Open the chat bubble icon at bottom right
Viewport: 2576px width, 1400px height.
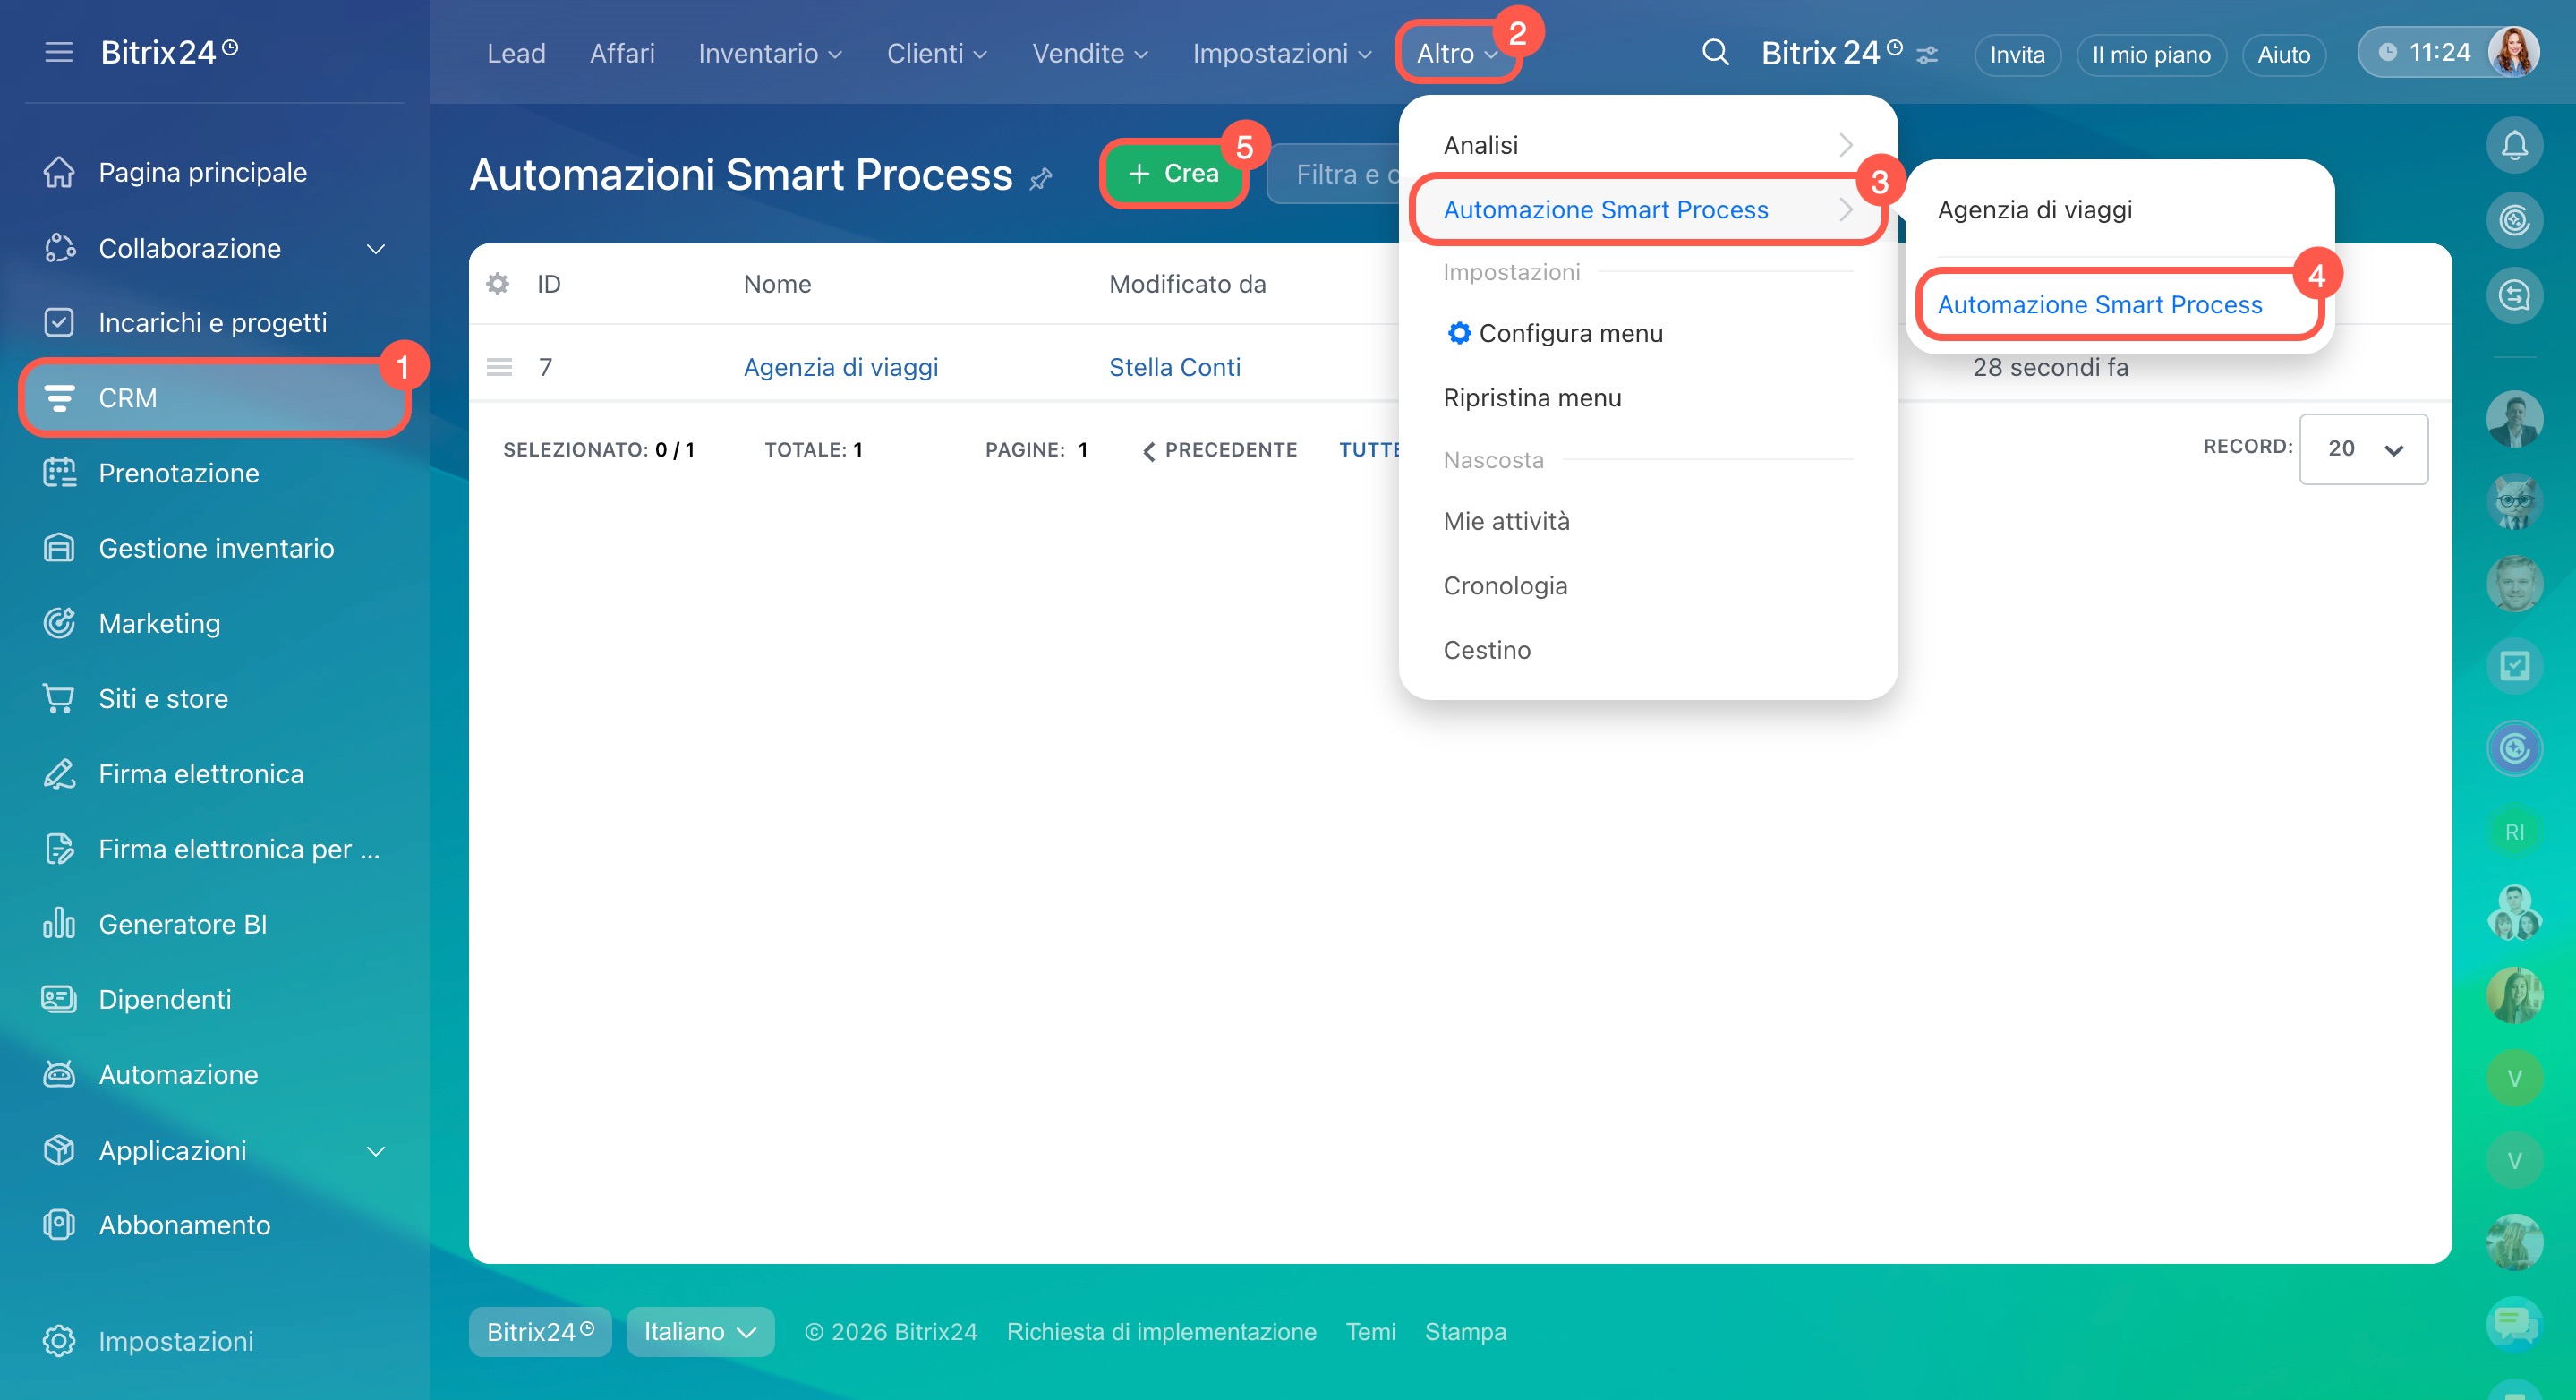(x=2514, y=1324)
